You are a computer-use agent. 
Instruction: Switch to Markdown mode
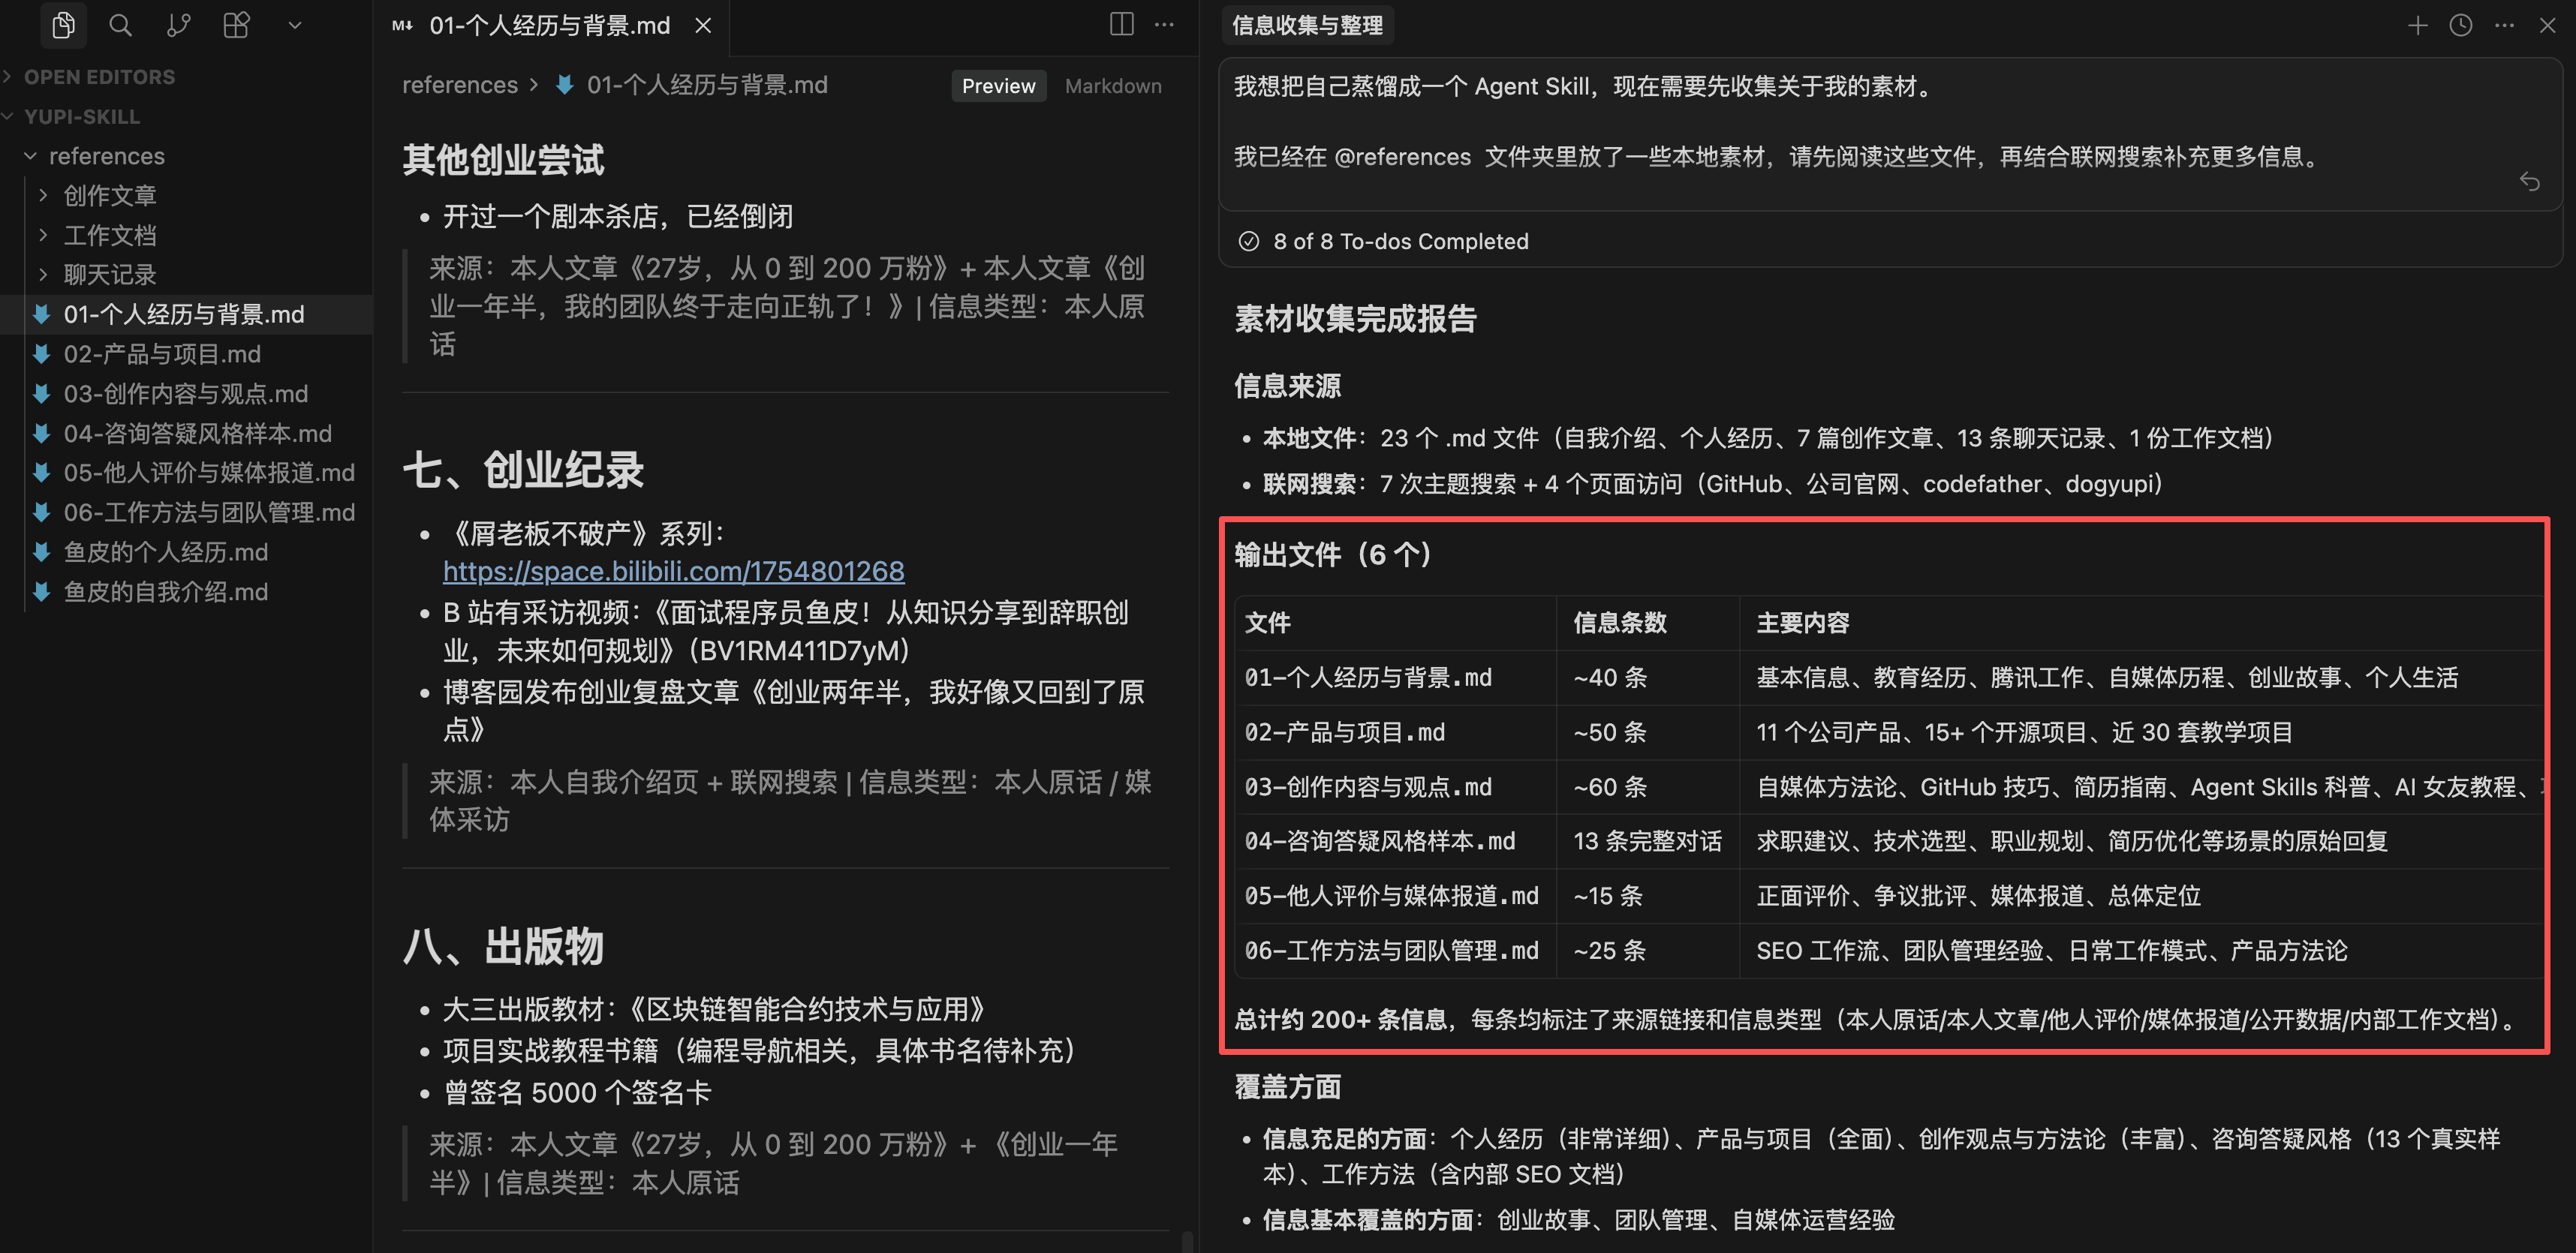(x=1112, y=86)
